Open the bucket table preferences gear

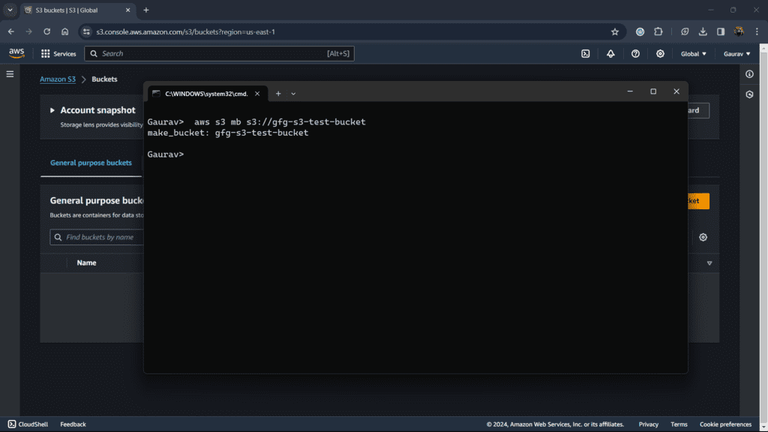pos(703,237)
